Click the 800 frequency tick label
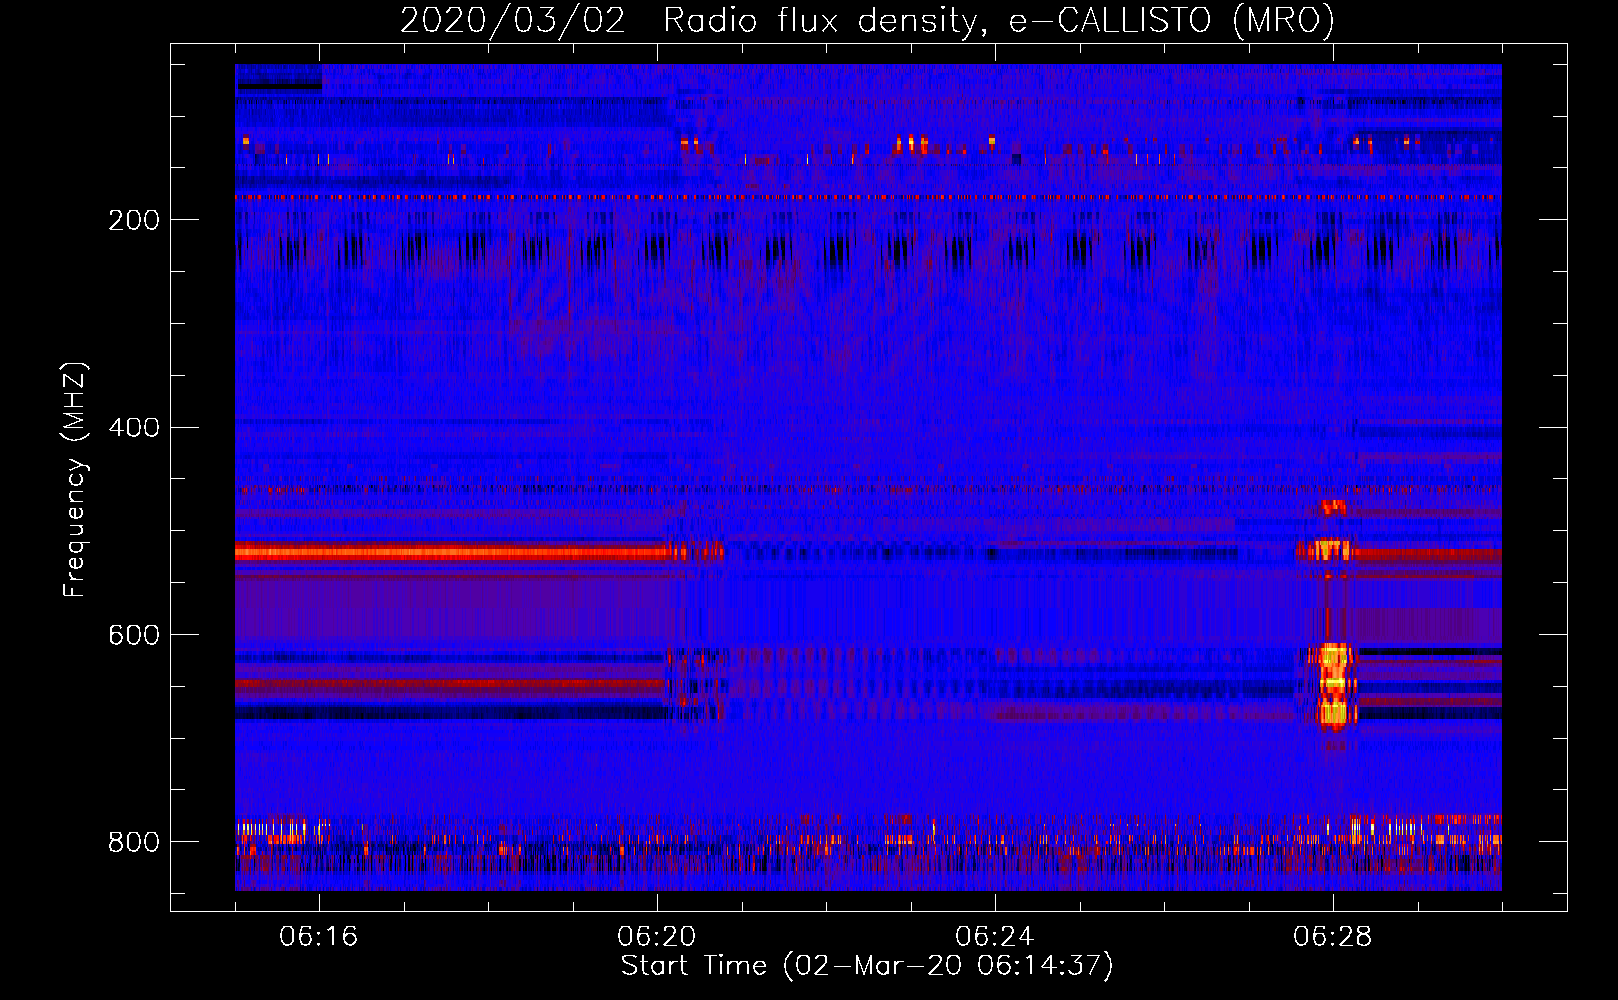 coord(134,842)
